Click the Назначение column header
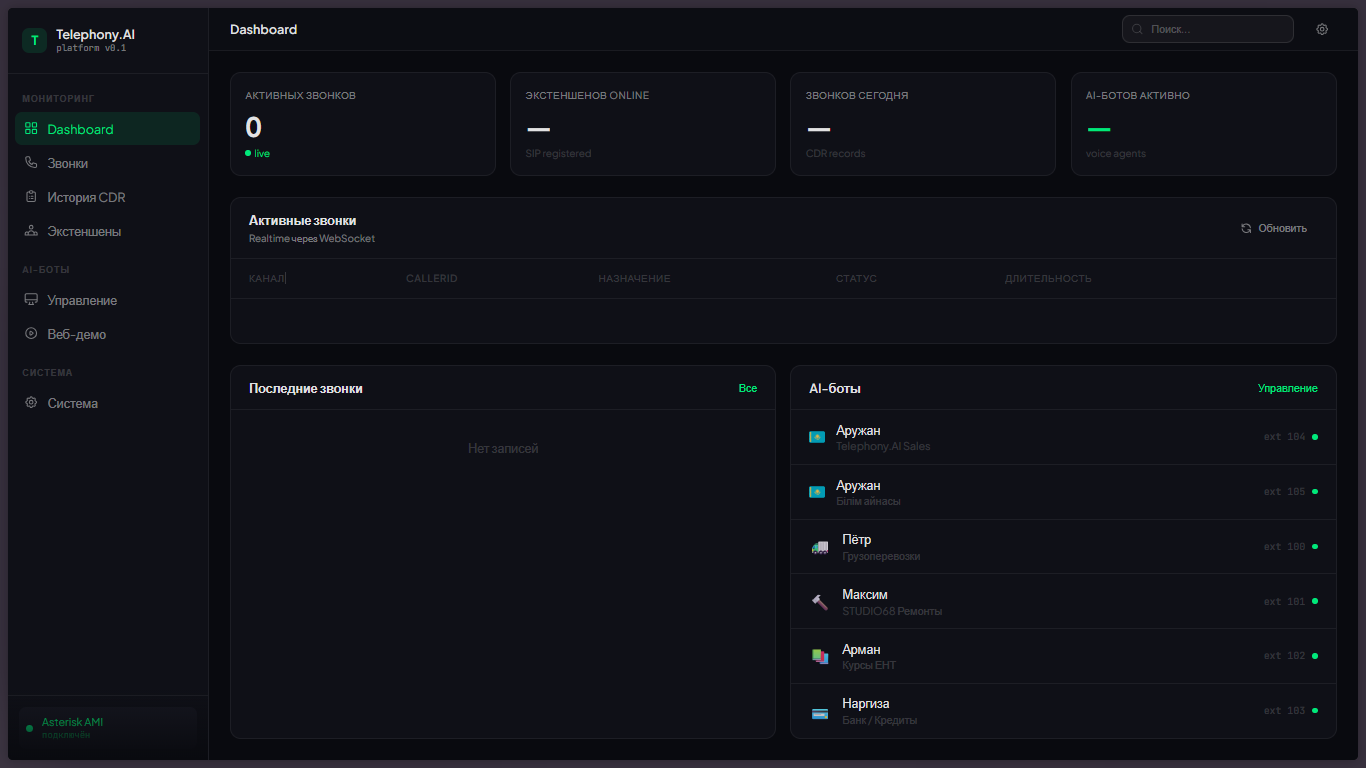Screen dimensions: 1366x768 (634, 278)
